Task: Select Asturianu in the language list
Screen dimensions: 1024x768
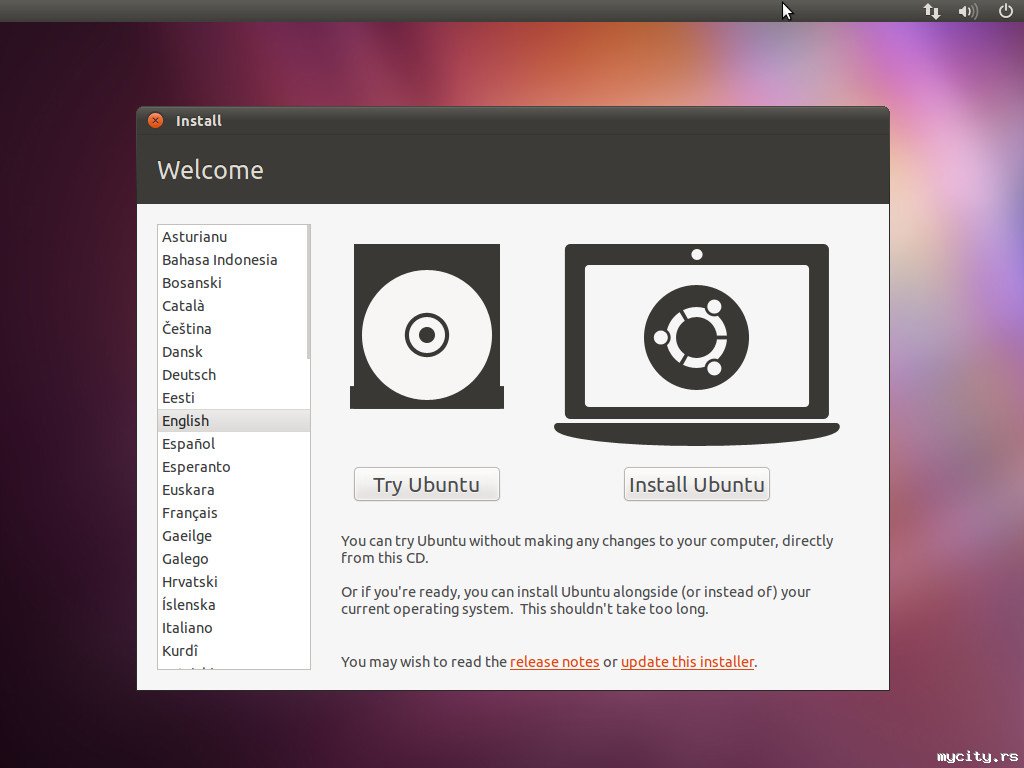Action: point(232,237)
